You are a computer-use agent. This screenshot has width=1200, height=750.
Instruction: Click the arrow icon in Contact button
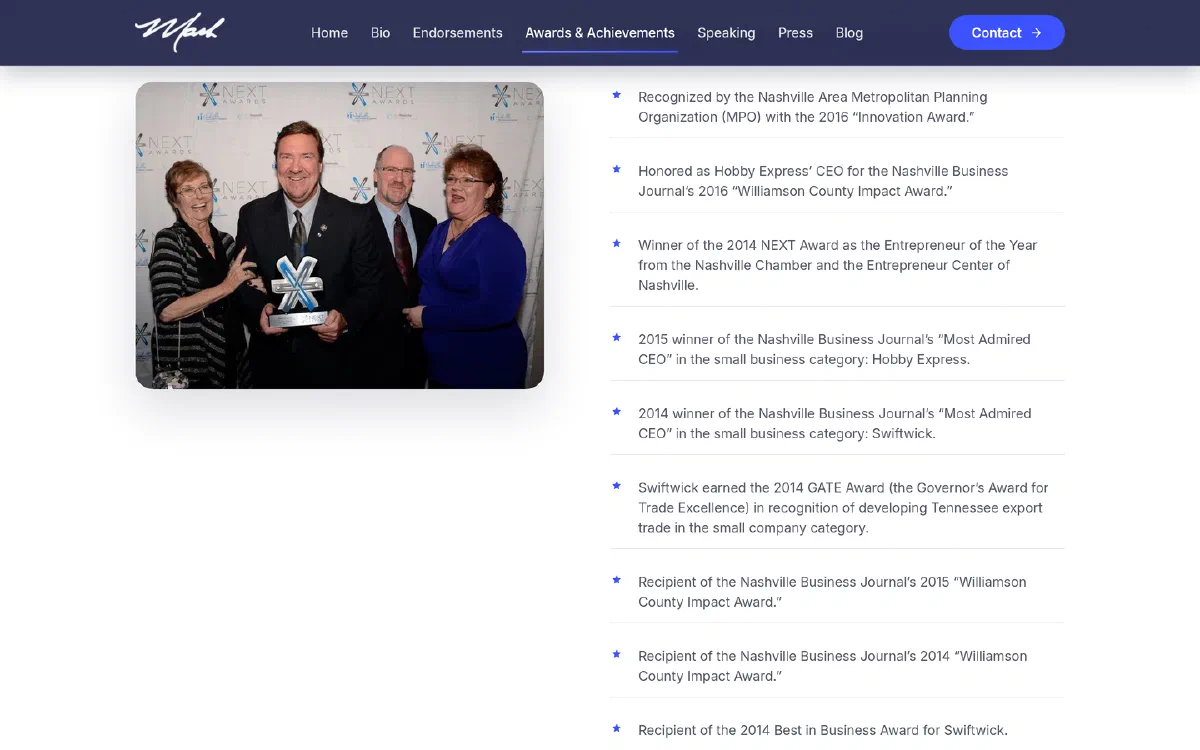[x=1036, y=33]
